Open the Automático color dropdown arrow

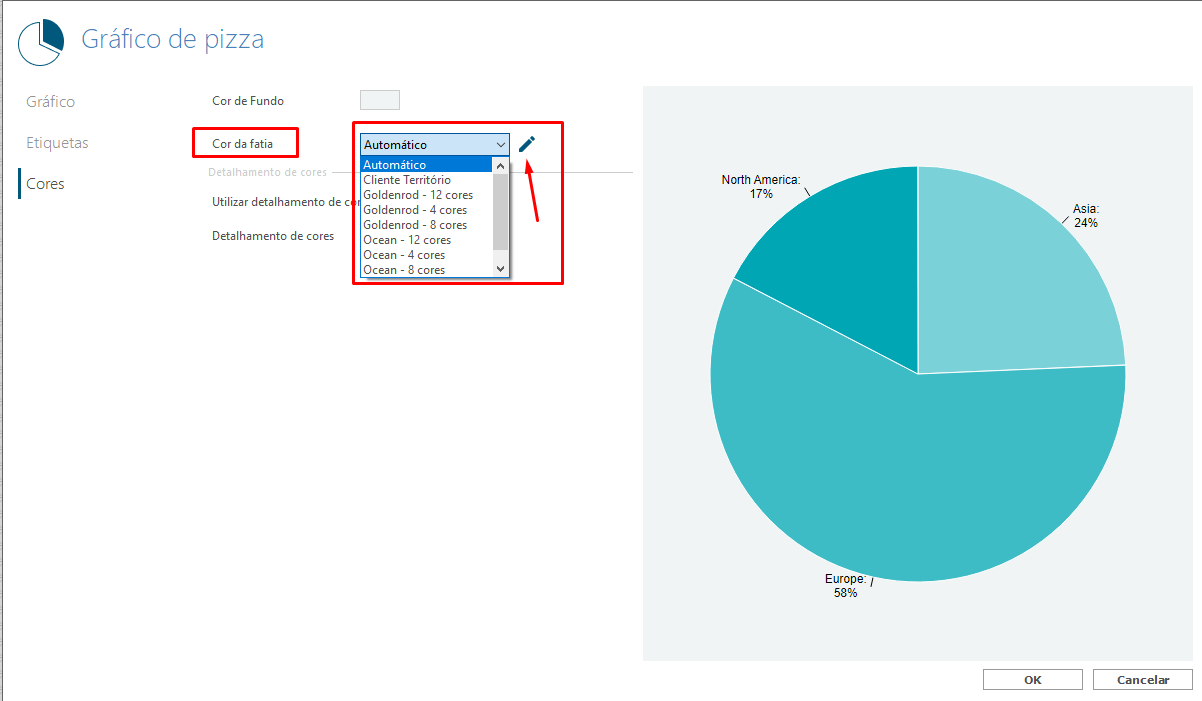tap(501, 145)
